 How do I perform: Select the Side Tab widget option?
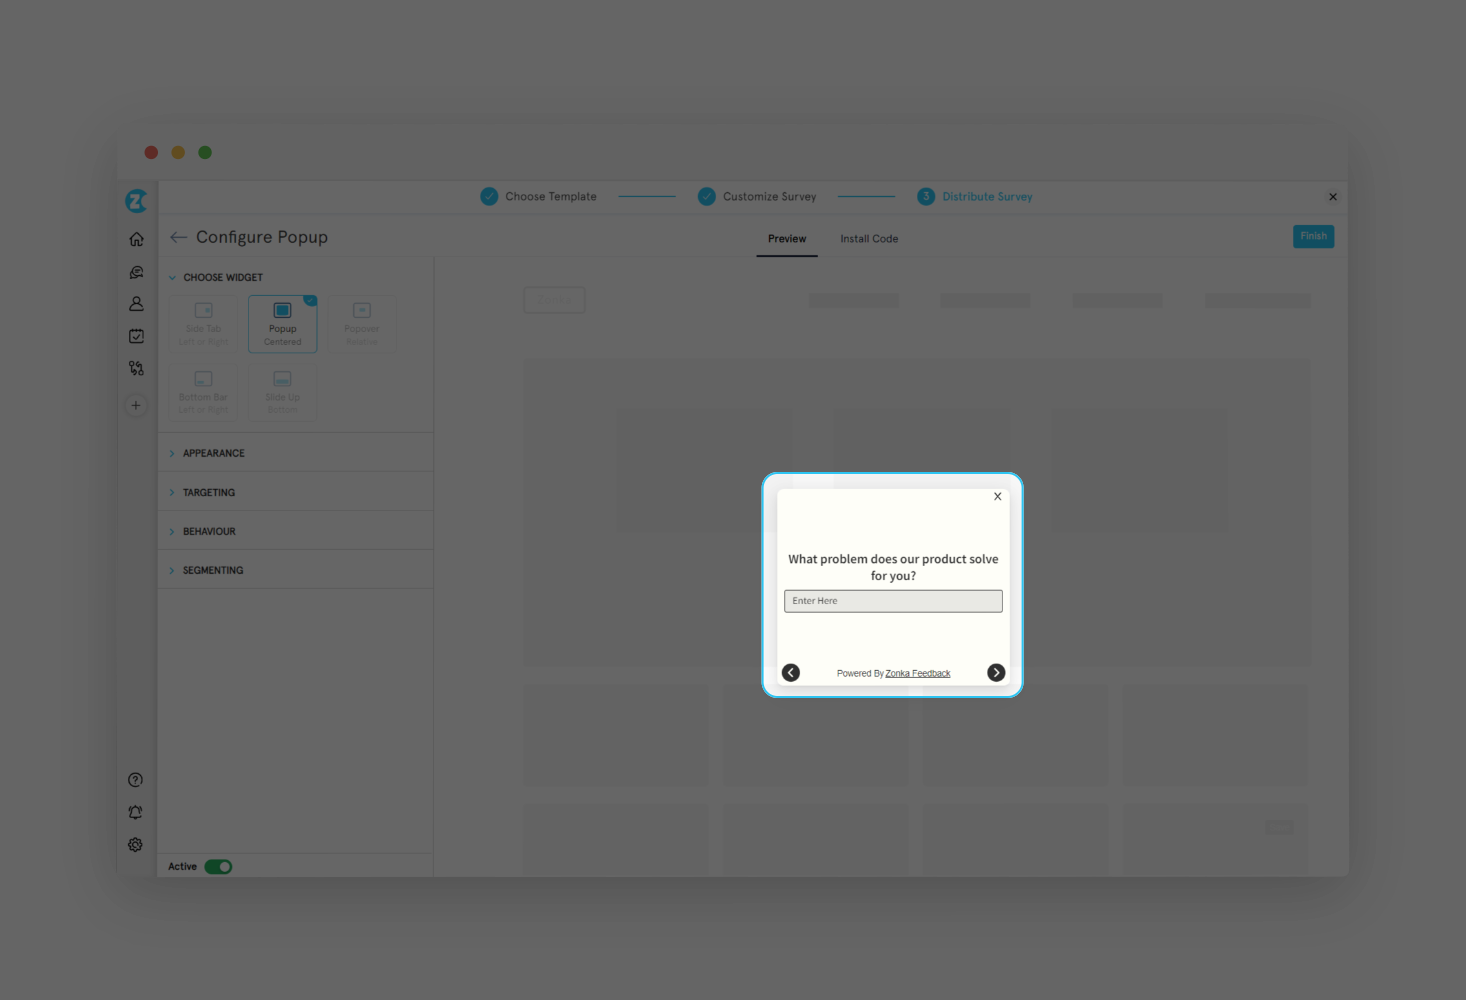click(203, 324)
